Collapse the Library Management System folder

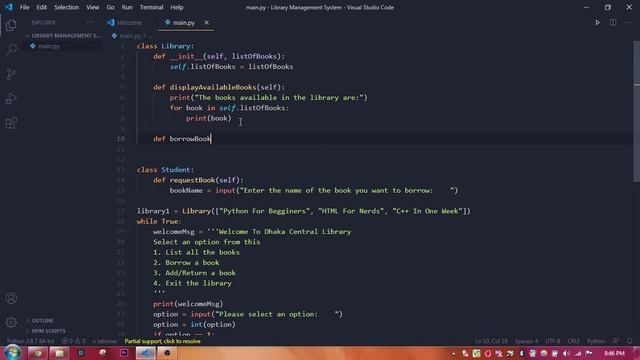63,36
